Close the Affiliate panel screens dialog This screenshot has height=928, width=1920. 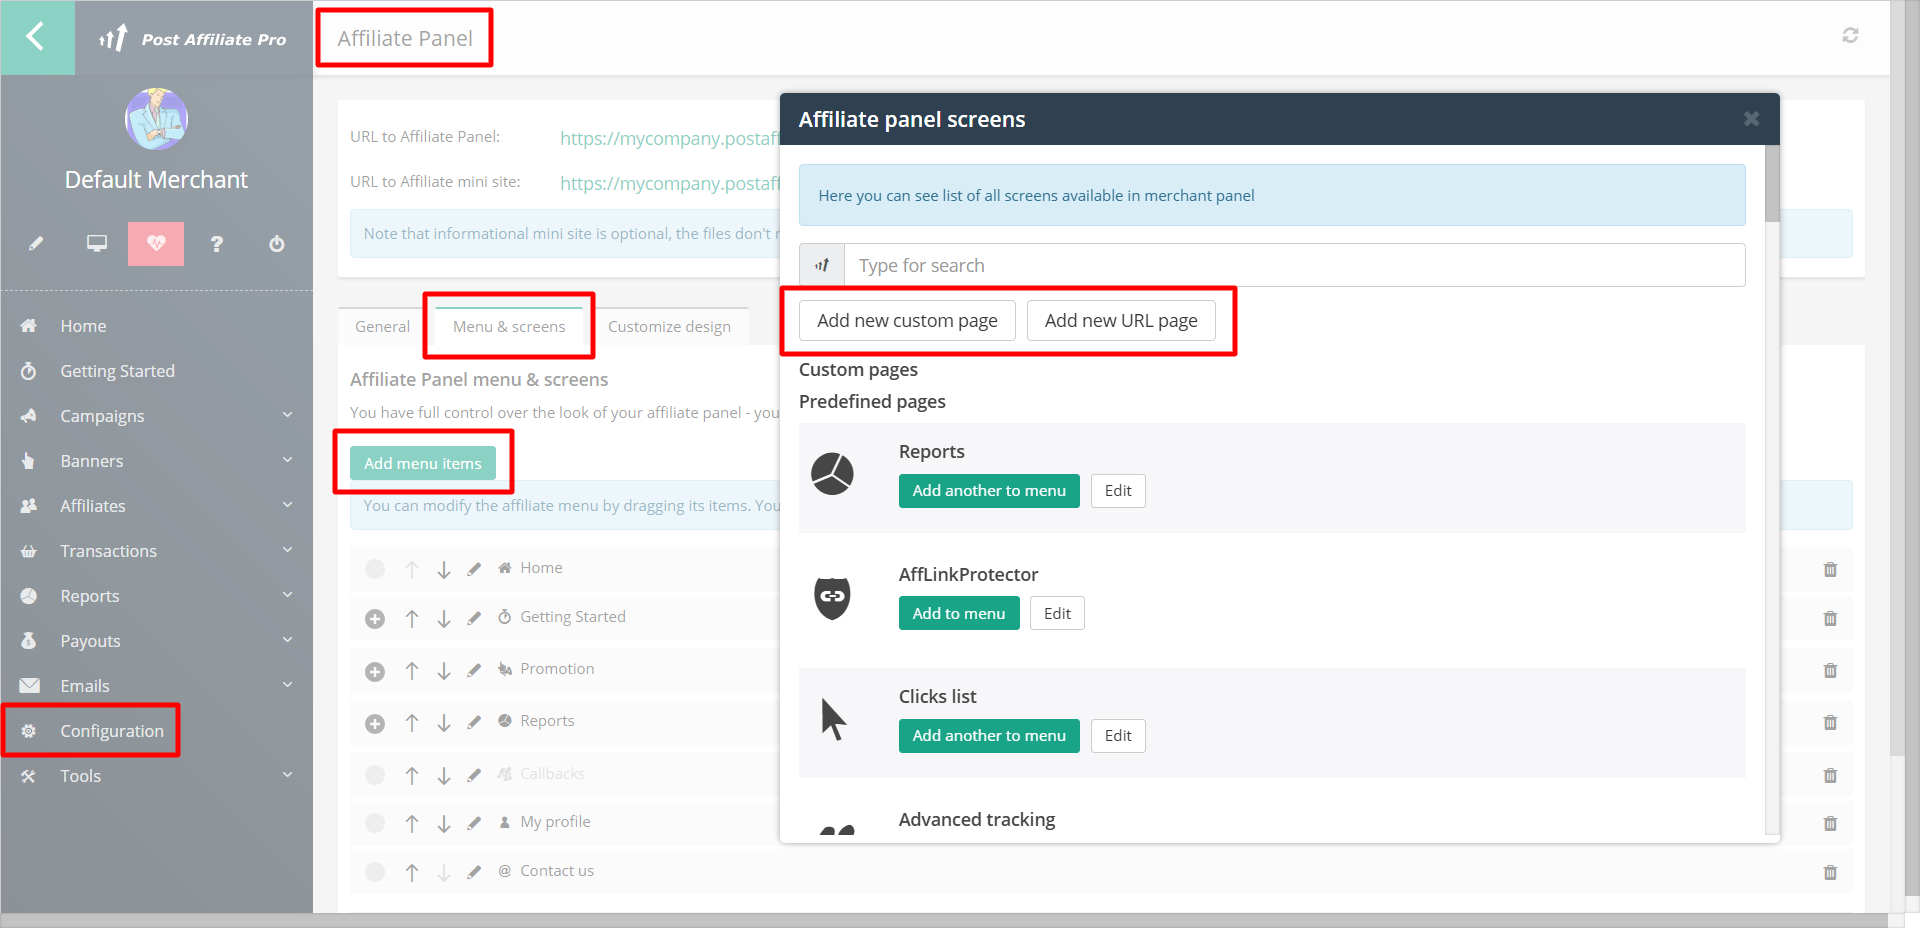(1751, 119)
